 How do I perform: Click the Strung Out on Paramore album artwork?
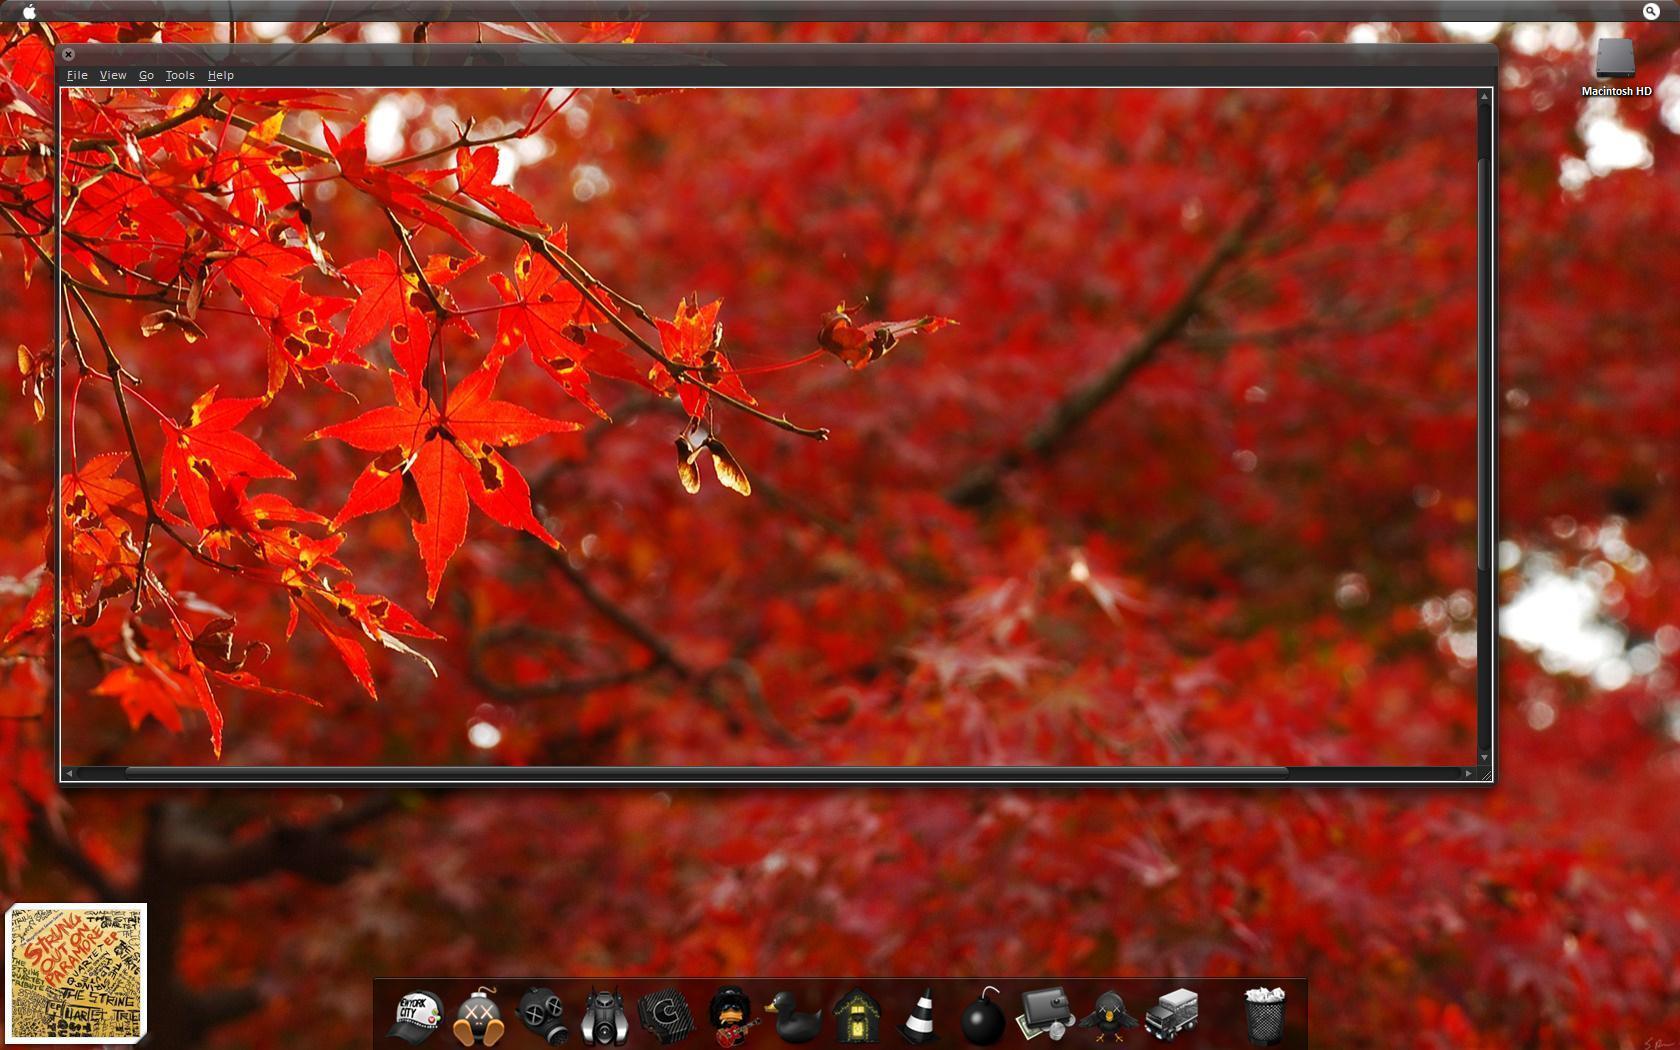coord(76,972)
